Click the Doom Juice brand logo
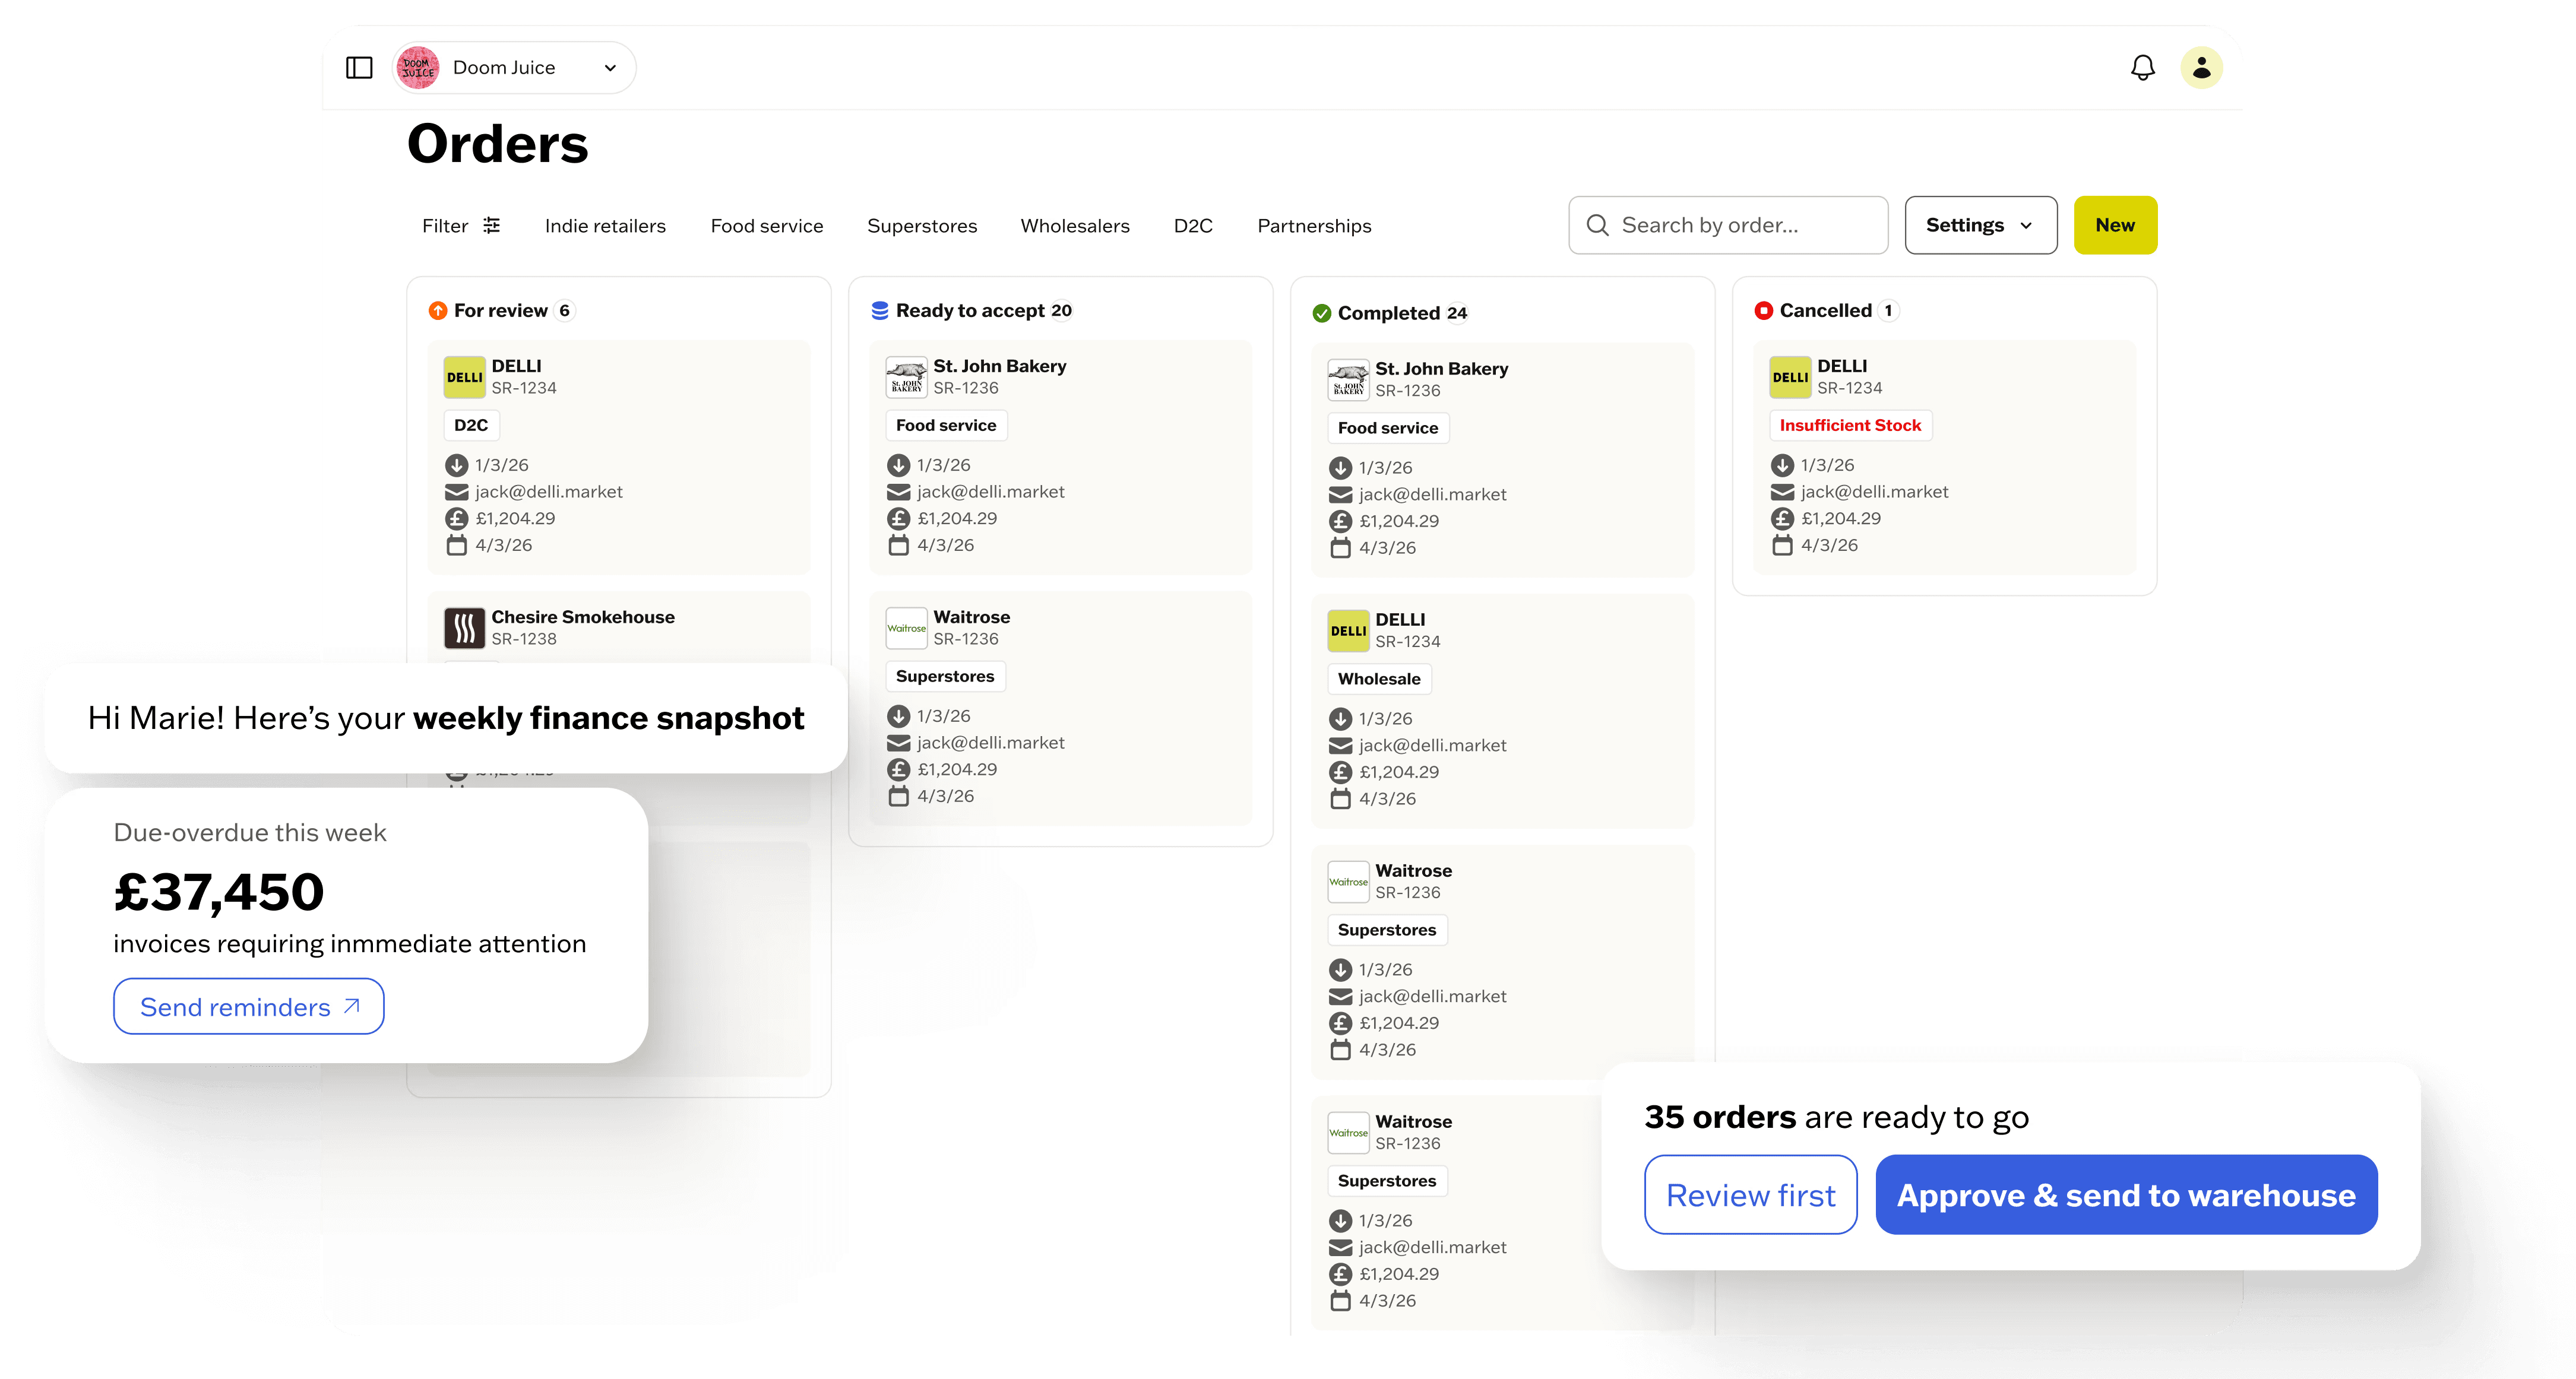 click(x=418, y=67)
